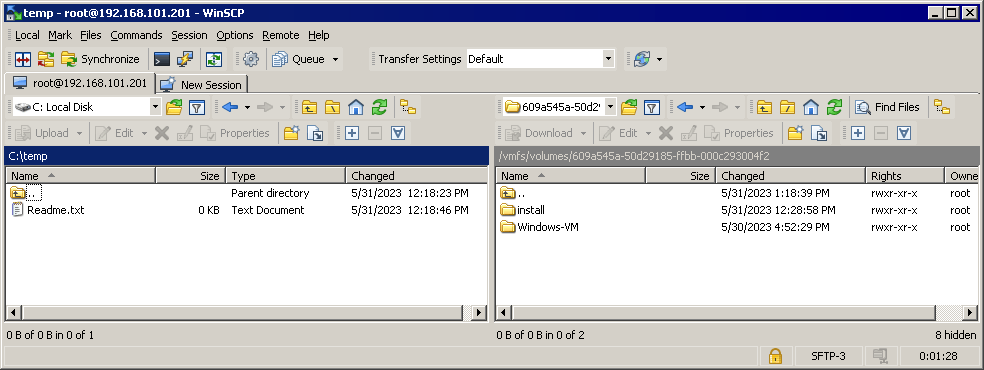Go back in the remote panel
984x370 pixels.
pos(685,107)
